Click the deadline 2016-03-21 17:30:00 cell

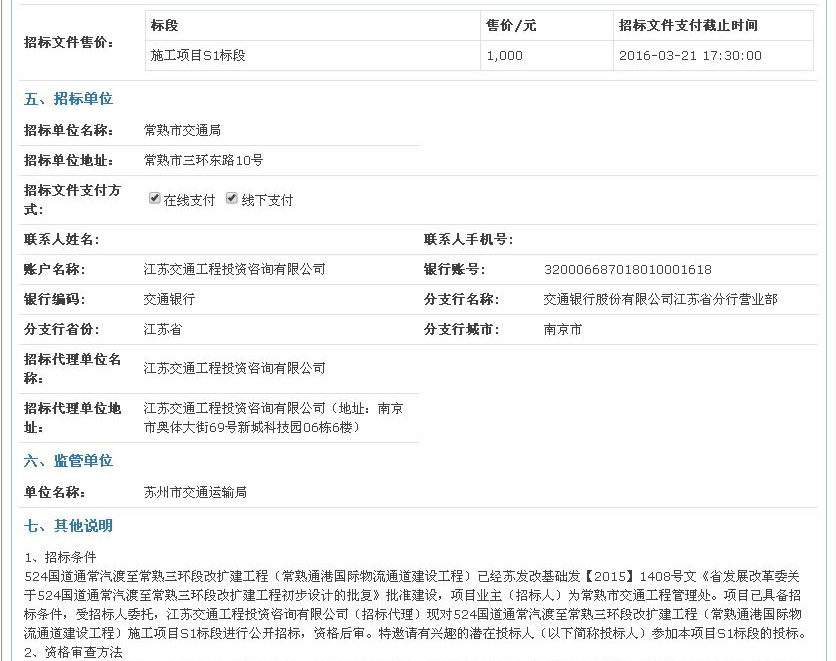690,56
